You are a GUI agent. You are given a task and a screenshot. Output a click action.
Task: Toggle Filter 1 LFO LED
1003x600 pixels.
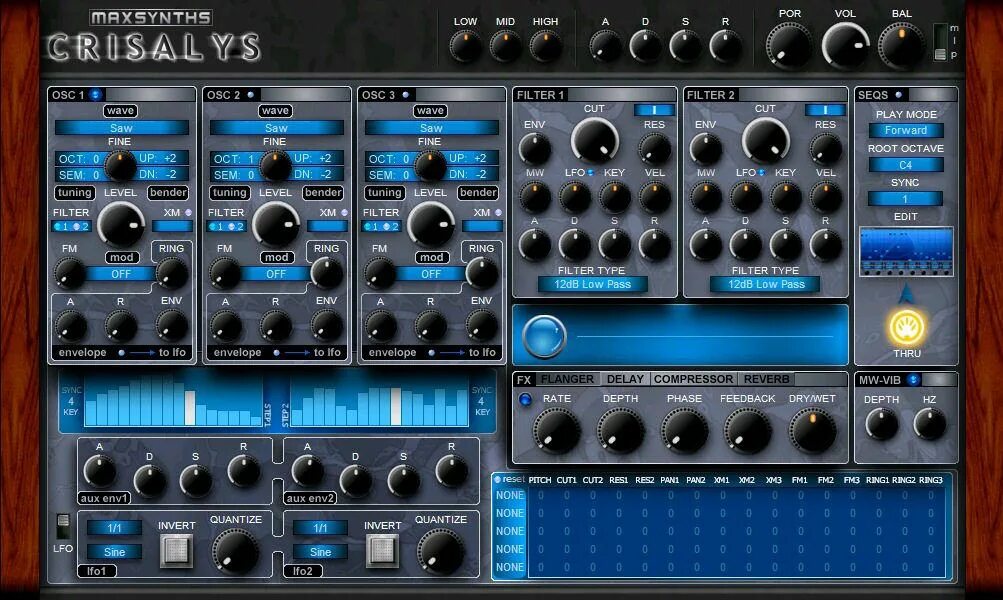[x=590, y=173]
